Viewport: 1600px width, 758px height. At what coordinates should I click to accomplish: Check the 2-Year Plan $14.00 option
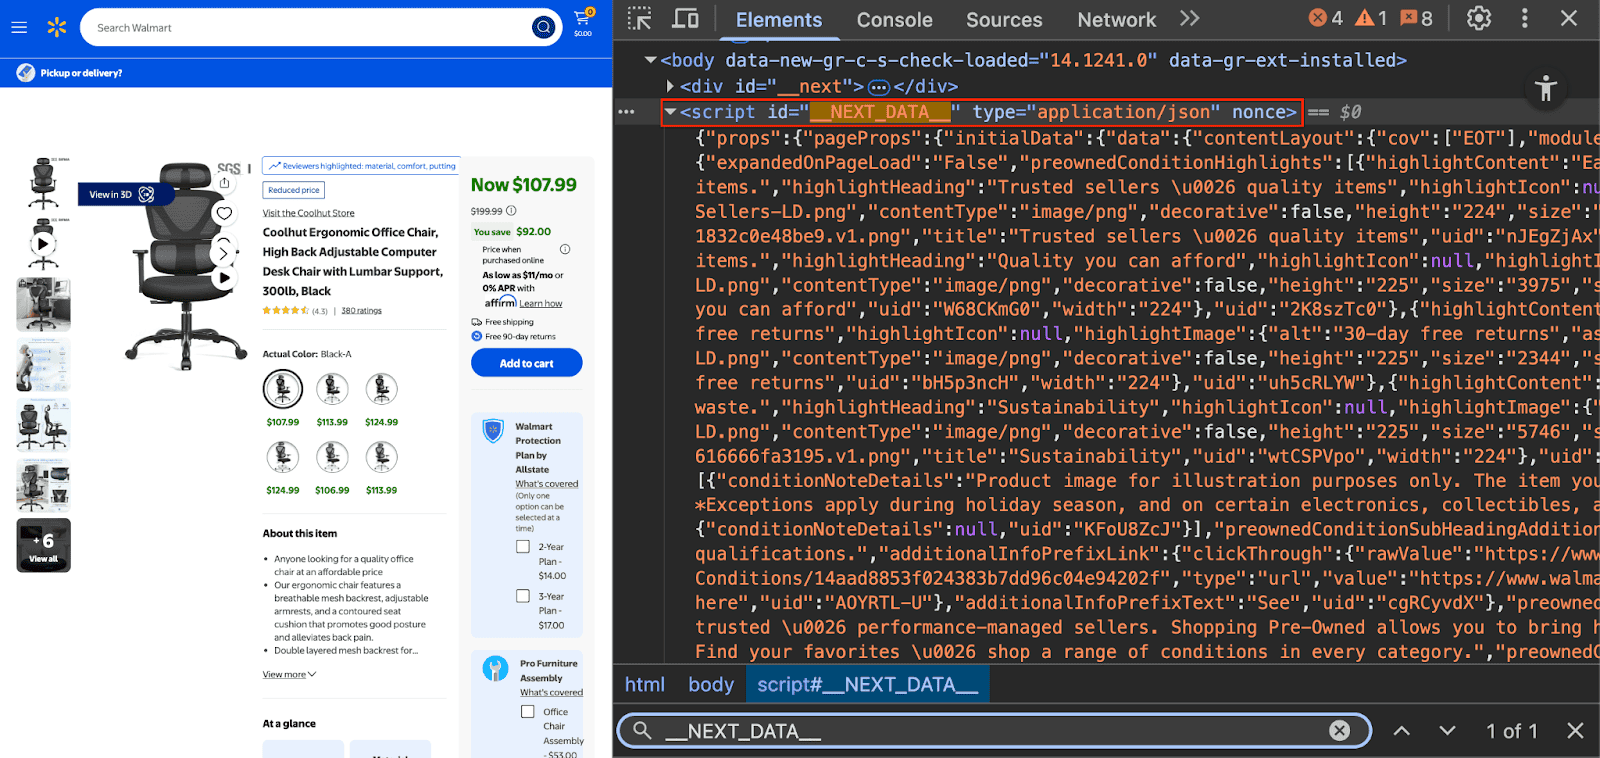(x=523, y=547)
